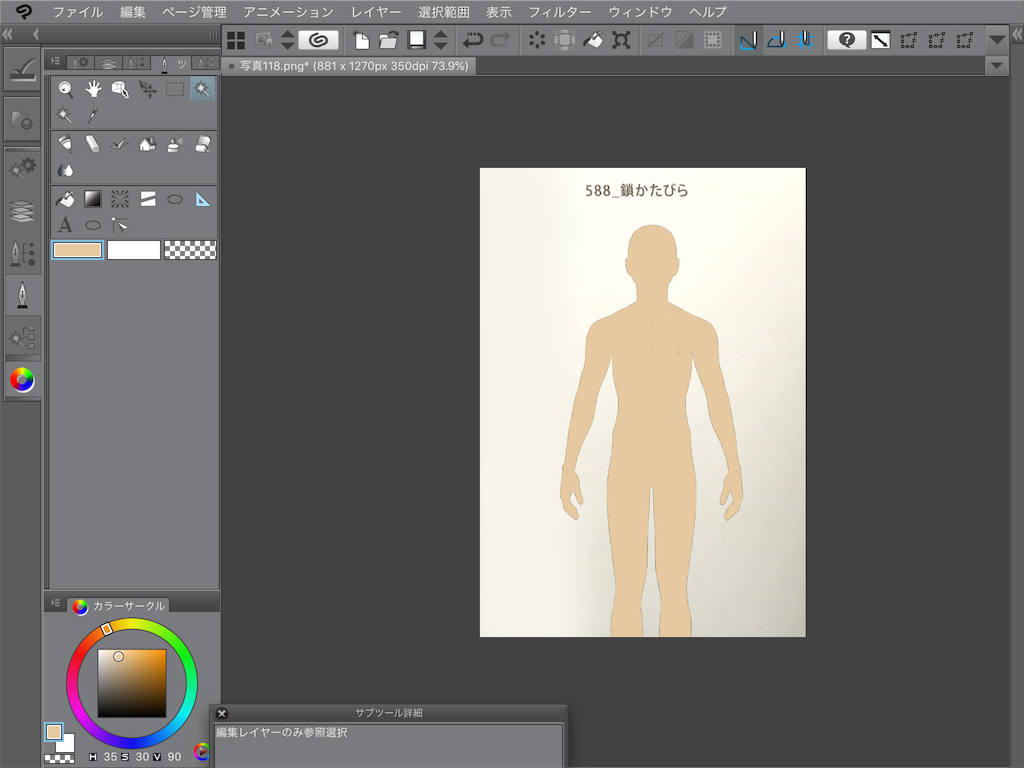The height and width of the screenshot is (768, 1024).
Task: Click inside the saturation-value color square
Action: (x=132, y=683)
